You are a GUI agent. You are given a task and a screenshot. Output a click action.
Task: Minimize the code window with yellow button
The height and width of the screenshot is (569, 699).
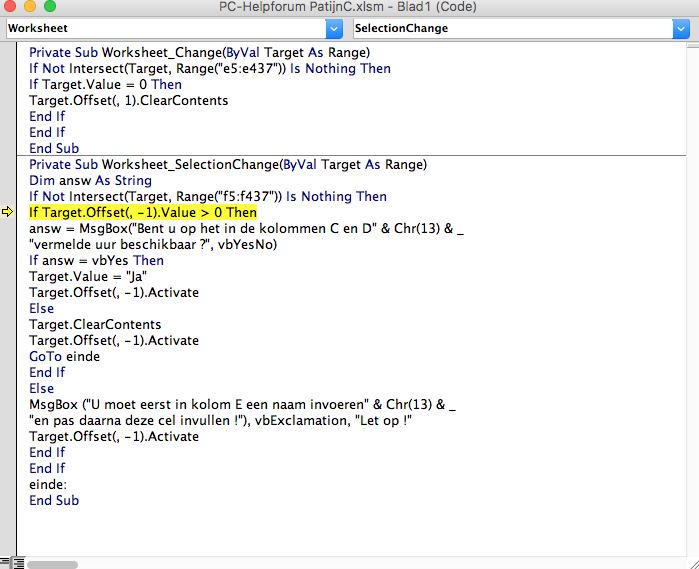[30, 6]
